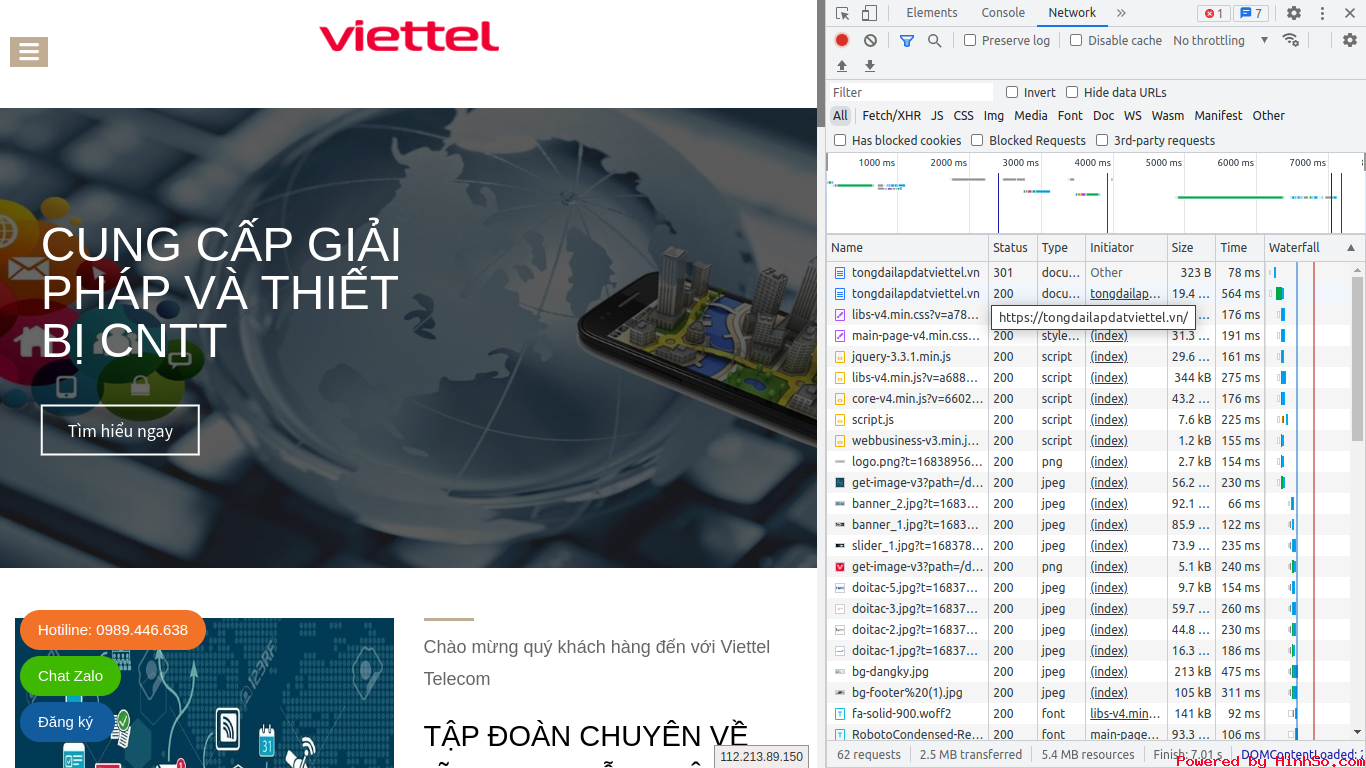Screen dimensions: 1366x768
Task: Filter requests by Fetch/XHR
Action: [x=891, y=116]
